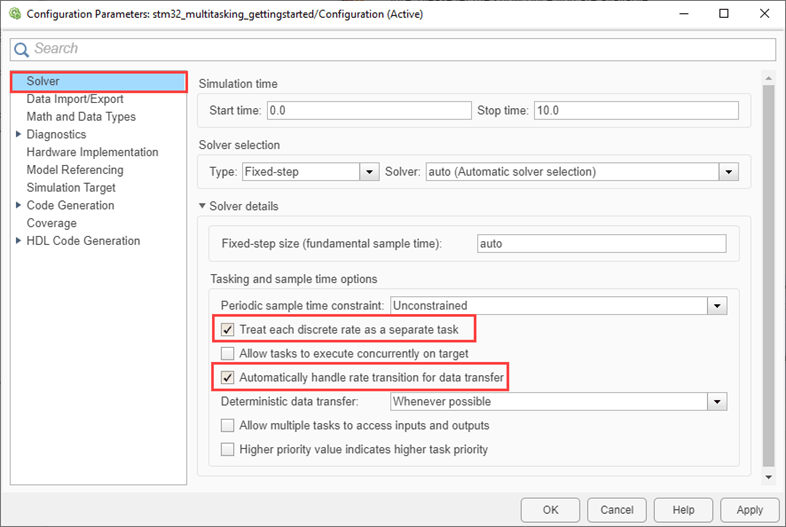This screenshot has height=527, width=786.
Task: Click the search magnifier icon
Action: pos(22,49)
